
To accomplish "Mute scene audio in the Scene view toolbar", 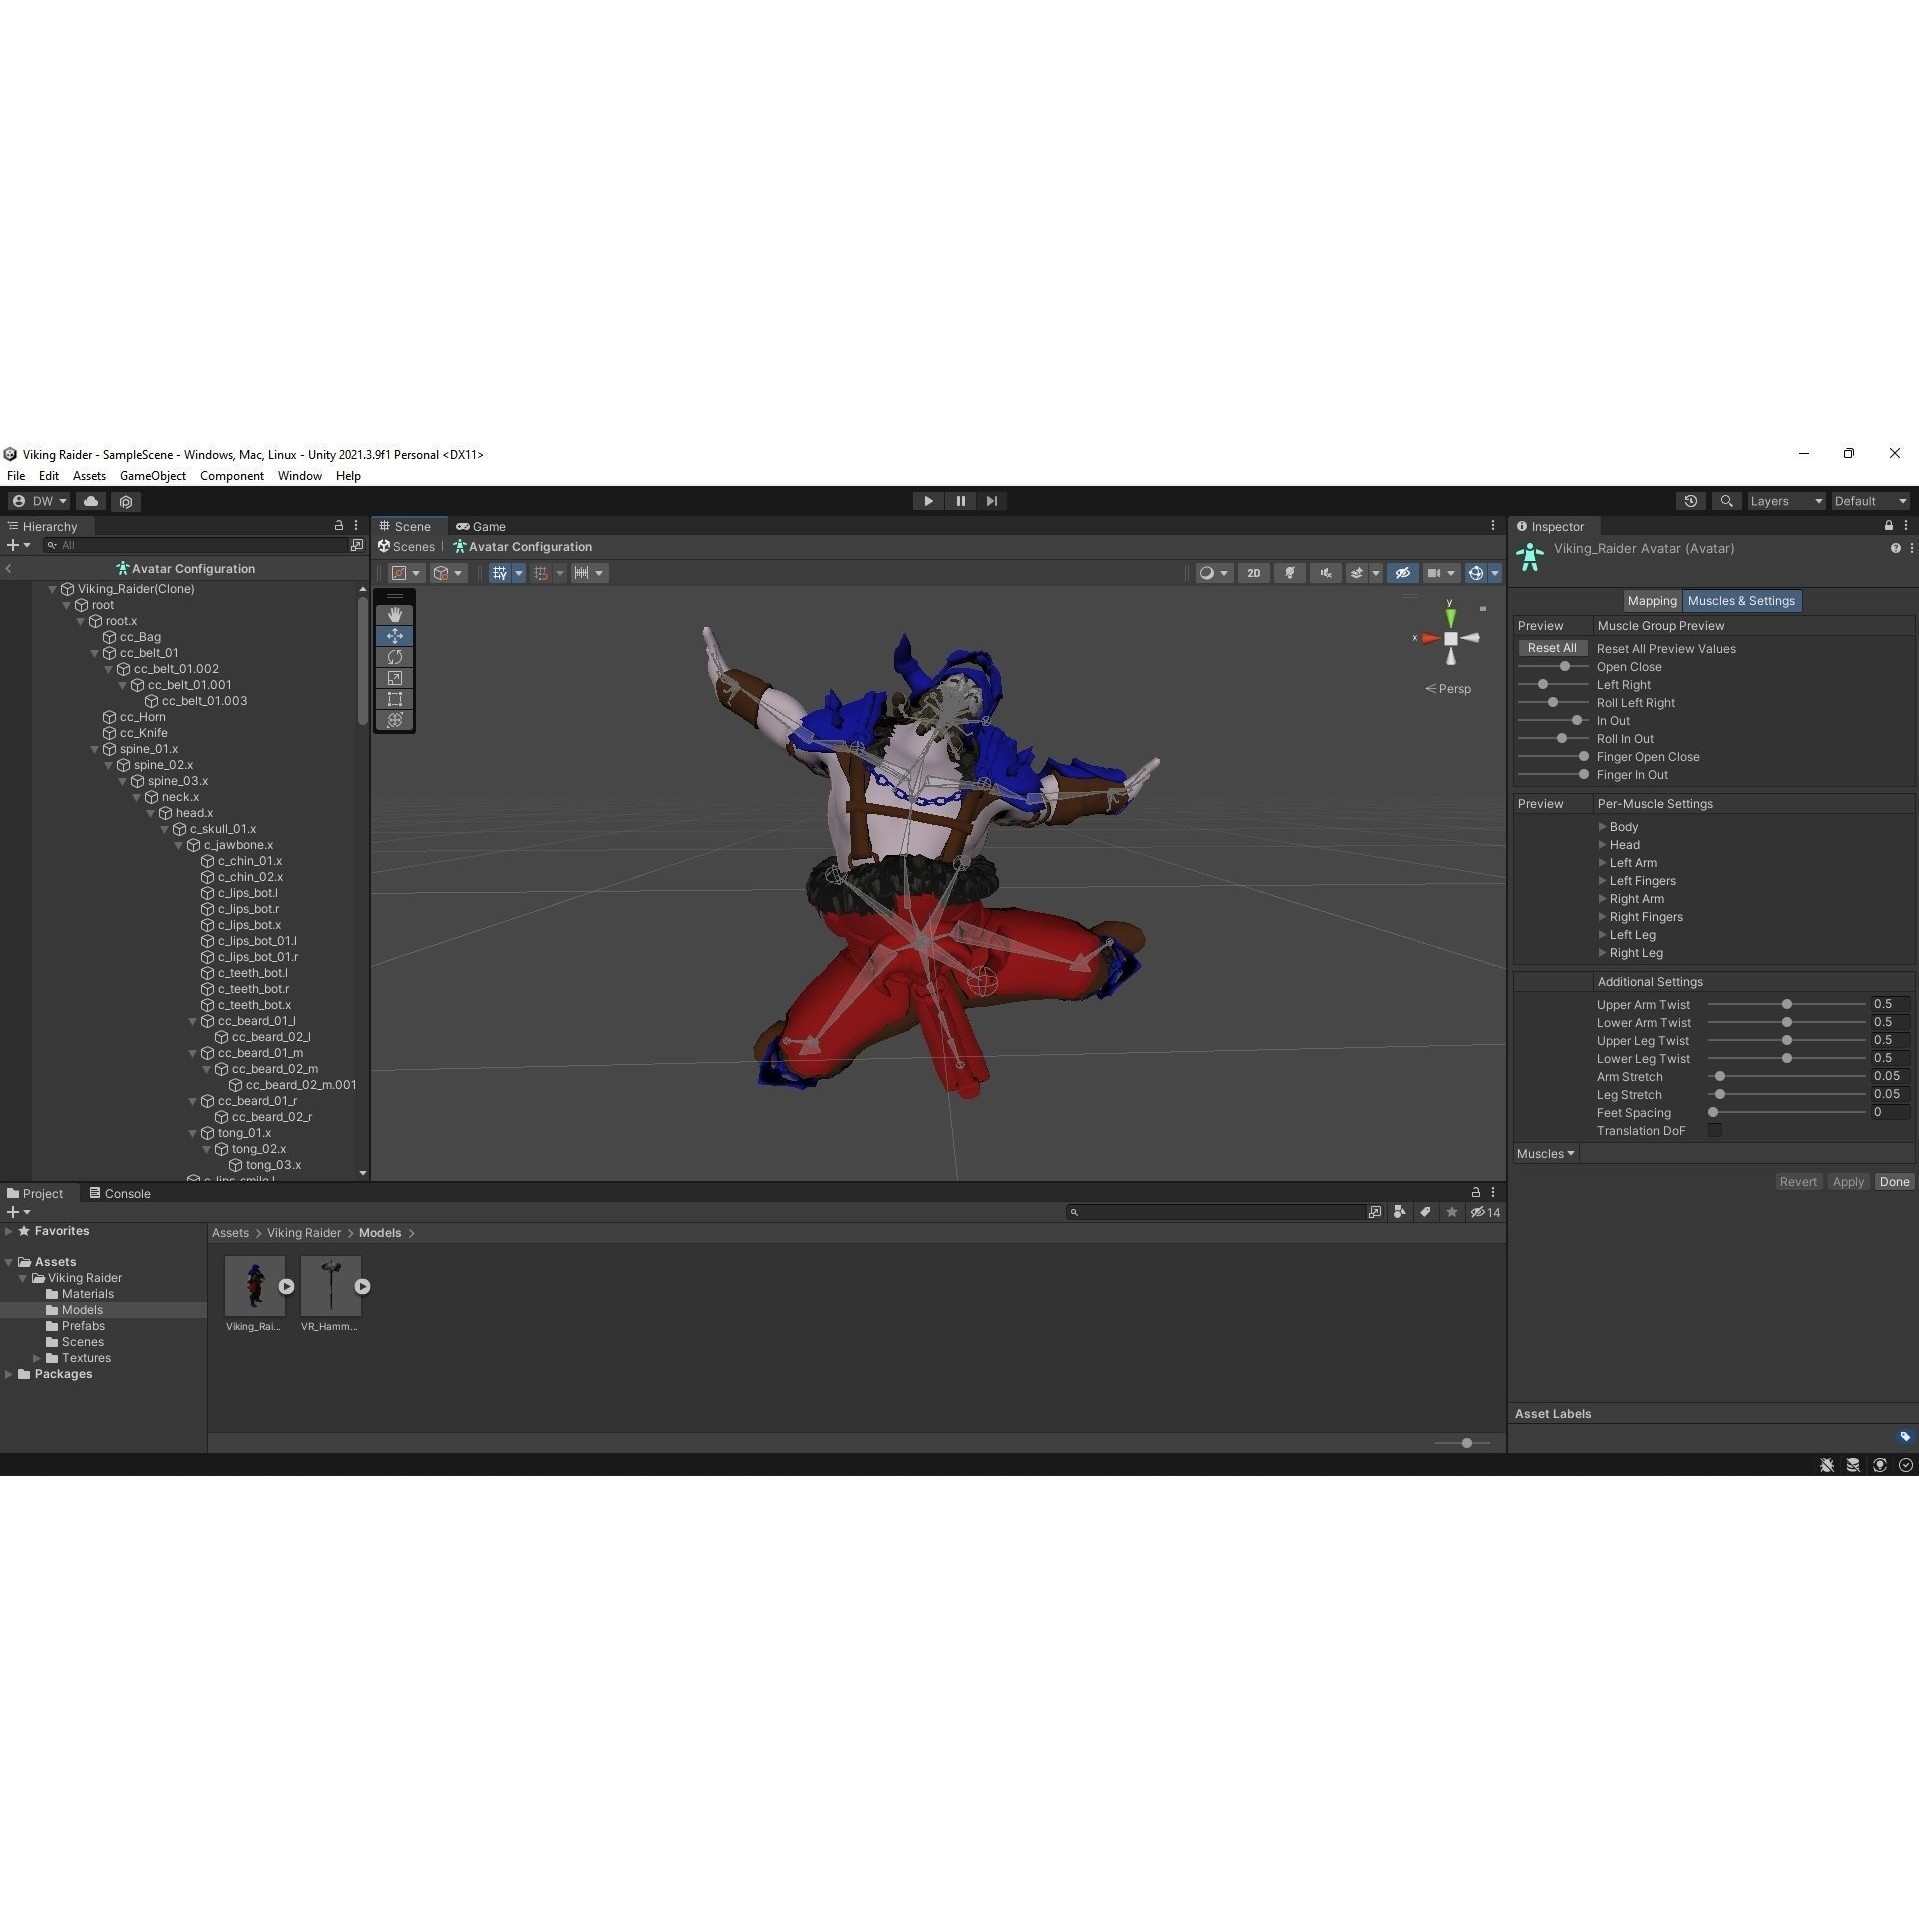I will [x=1325, y=572].
